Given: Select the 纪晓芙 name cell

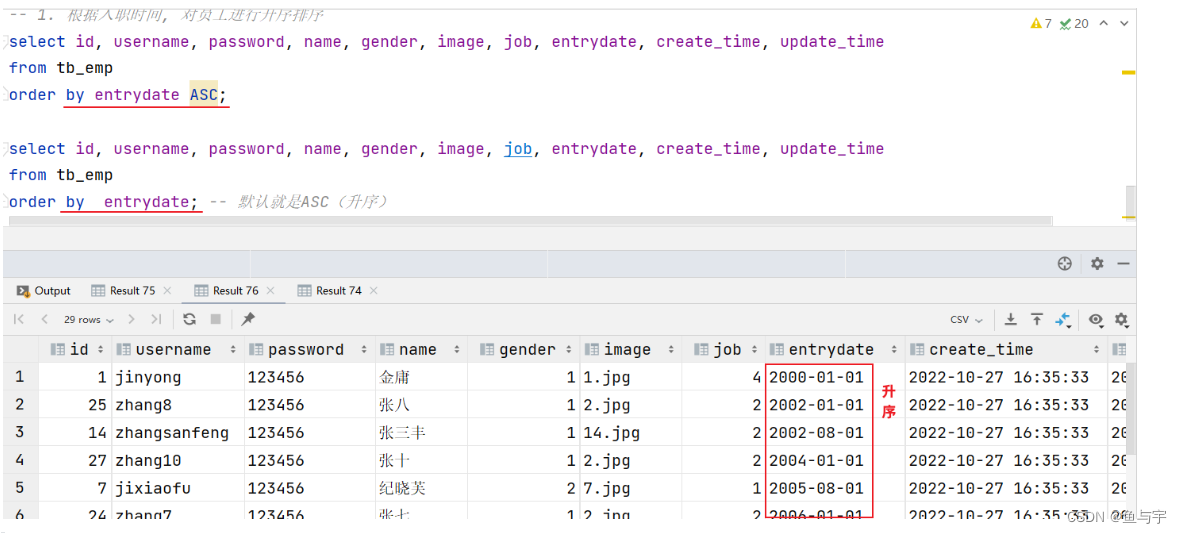Looking at the screenshot, I should click(x=421, y=489).
